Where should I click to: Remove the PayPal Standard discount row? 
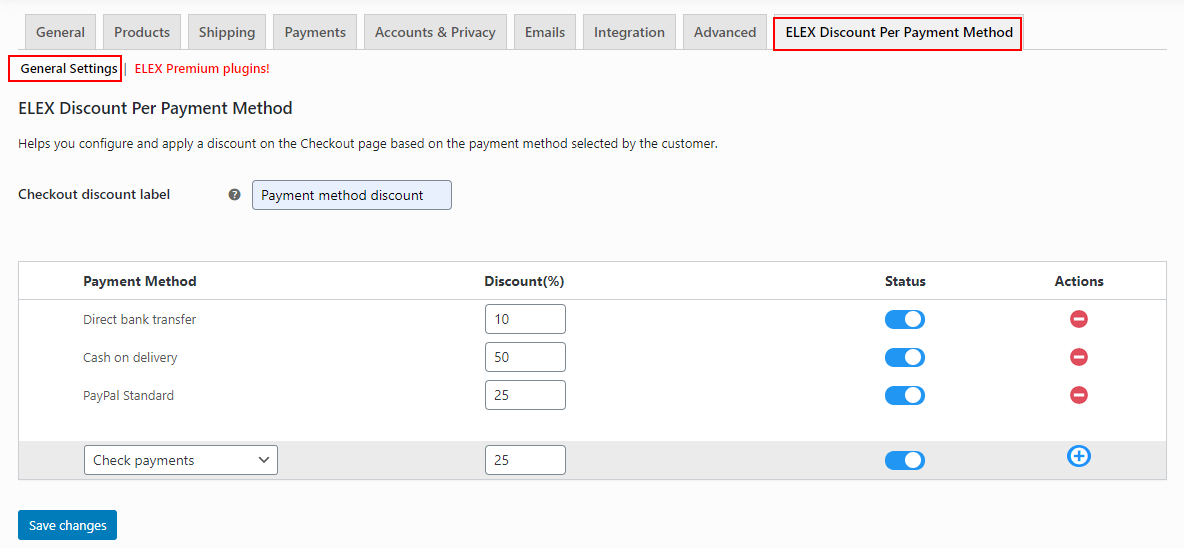point(1078,395)
